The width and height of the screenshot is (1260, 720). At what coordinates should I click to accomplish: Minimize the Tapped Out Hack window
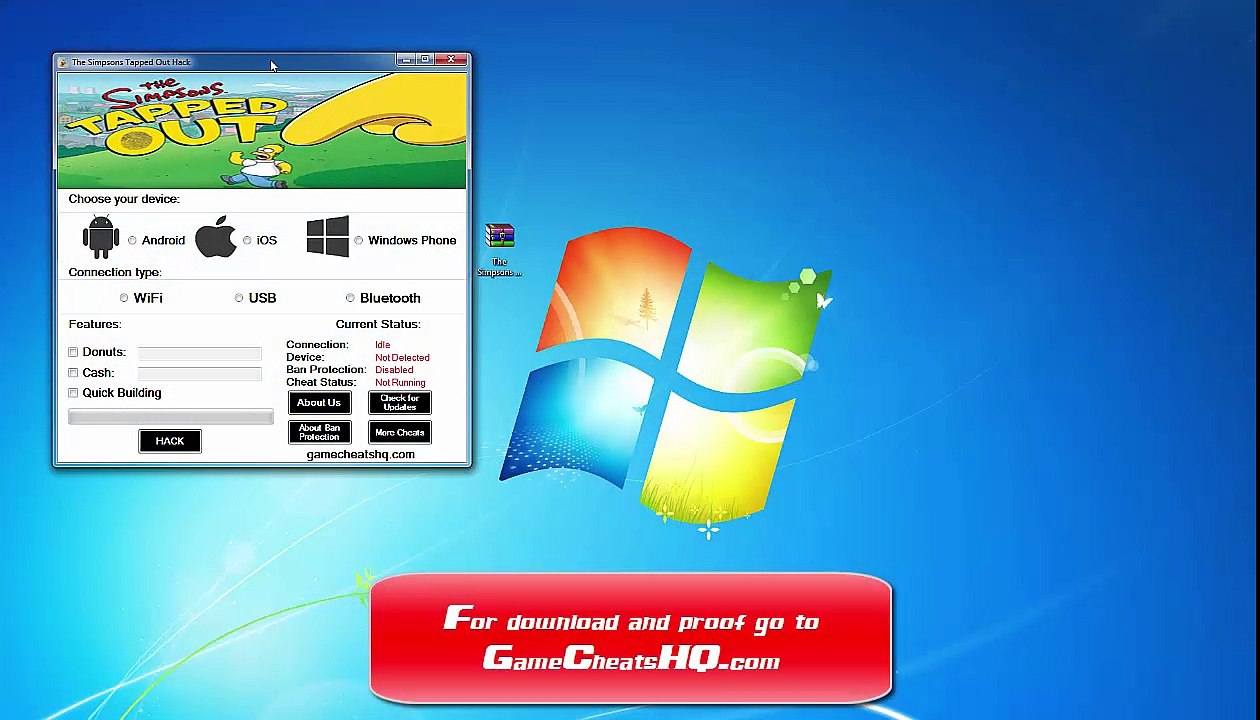pos(405,61)
